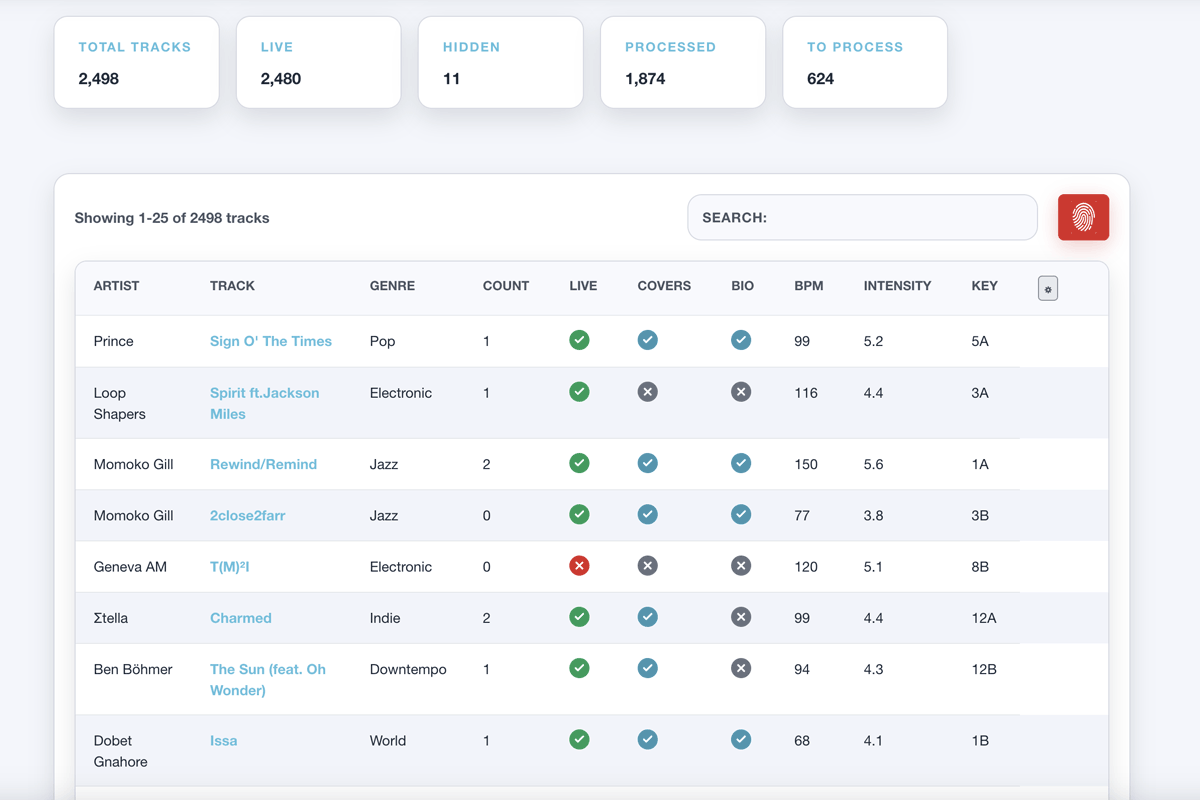Open The Sun (feat. Oh Wonder) link
The height and width of the screenshot is (800, 1200).
tap(268, 679)
